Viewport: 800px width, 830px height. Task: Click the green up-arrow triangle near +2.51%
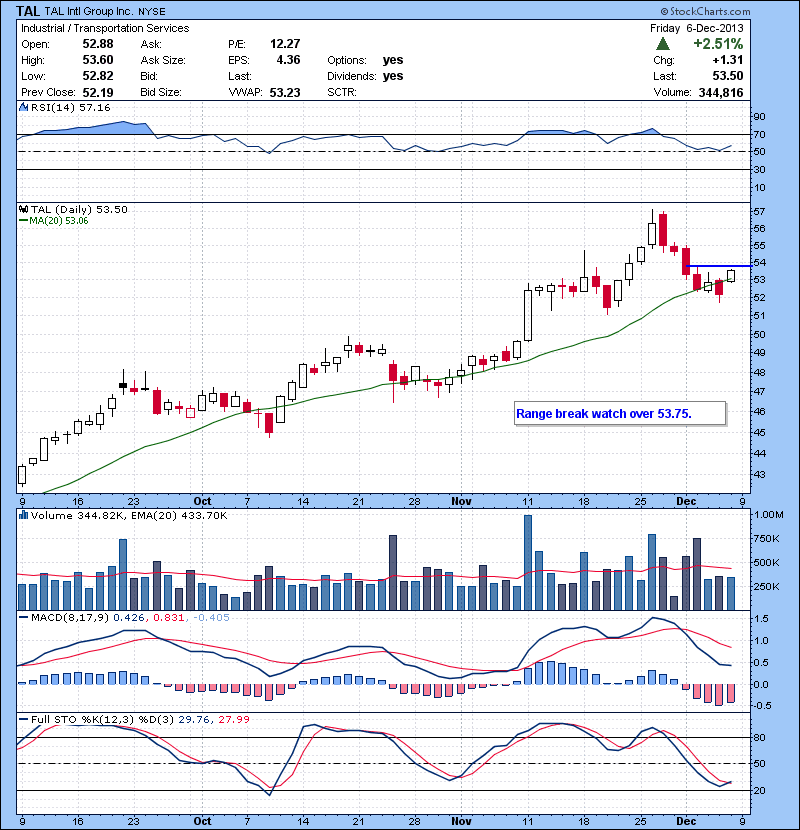662,44
